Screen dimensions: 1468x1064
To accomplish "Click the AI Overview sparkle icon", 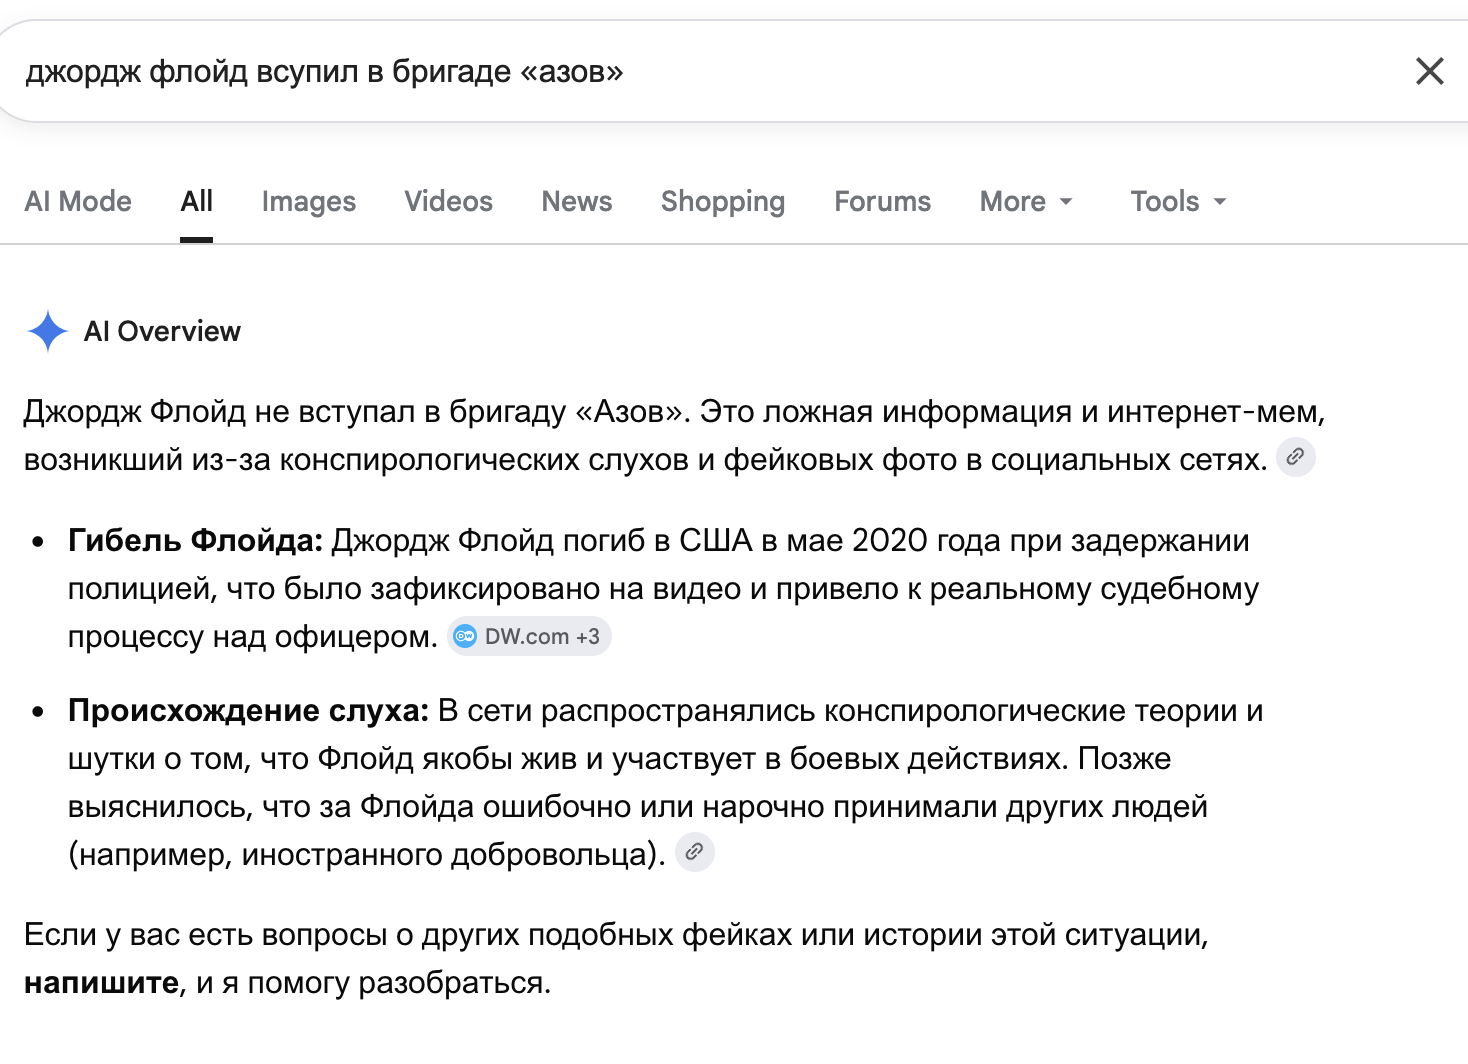I will click(x=47, y=331).
